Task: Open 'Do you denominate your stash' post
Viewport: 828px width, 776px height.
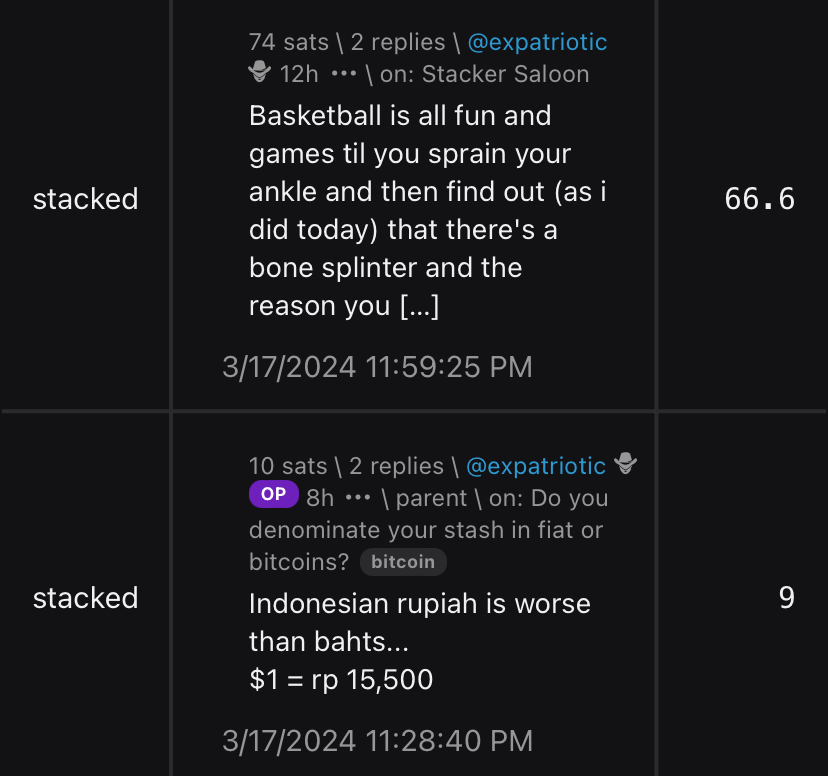Action: point(427,530)
